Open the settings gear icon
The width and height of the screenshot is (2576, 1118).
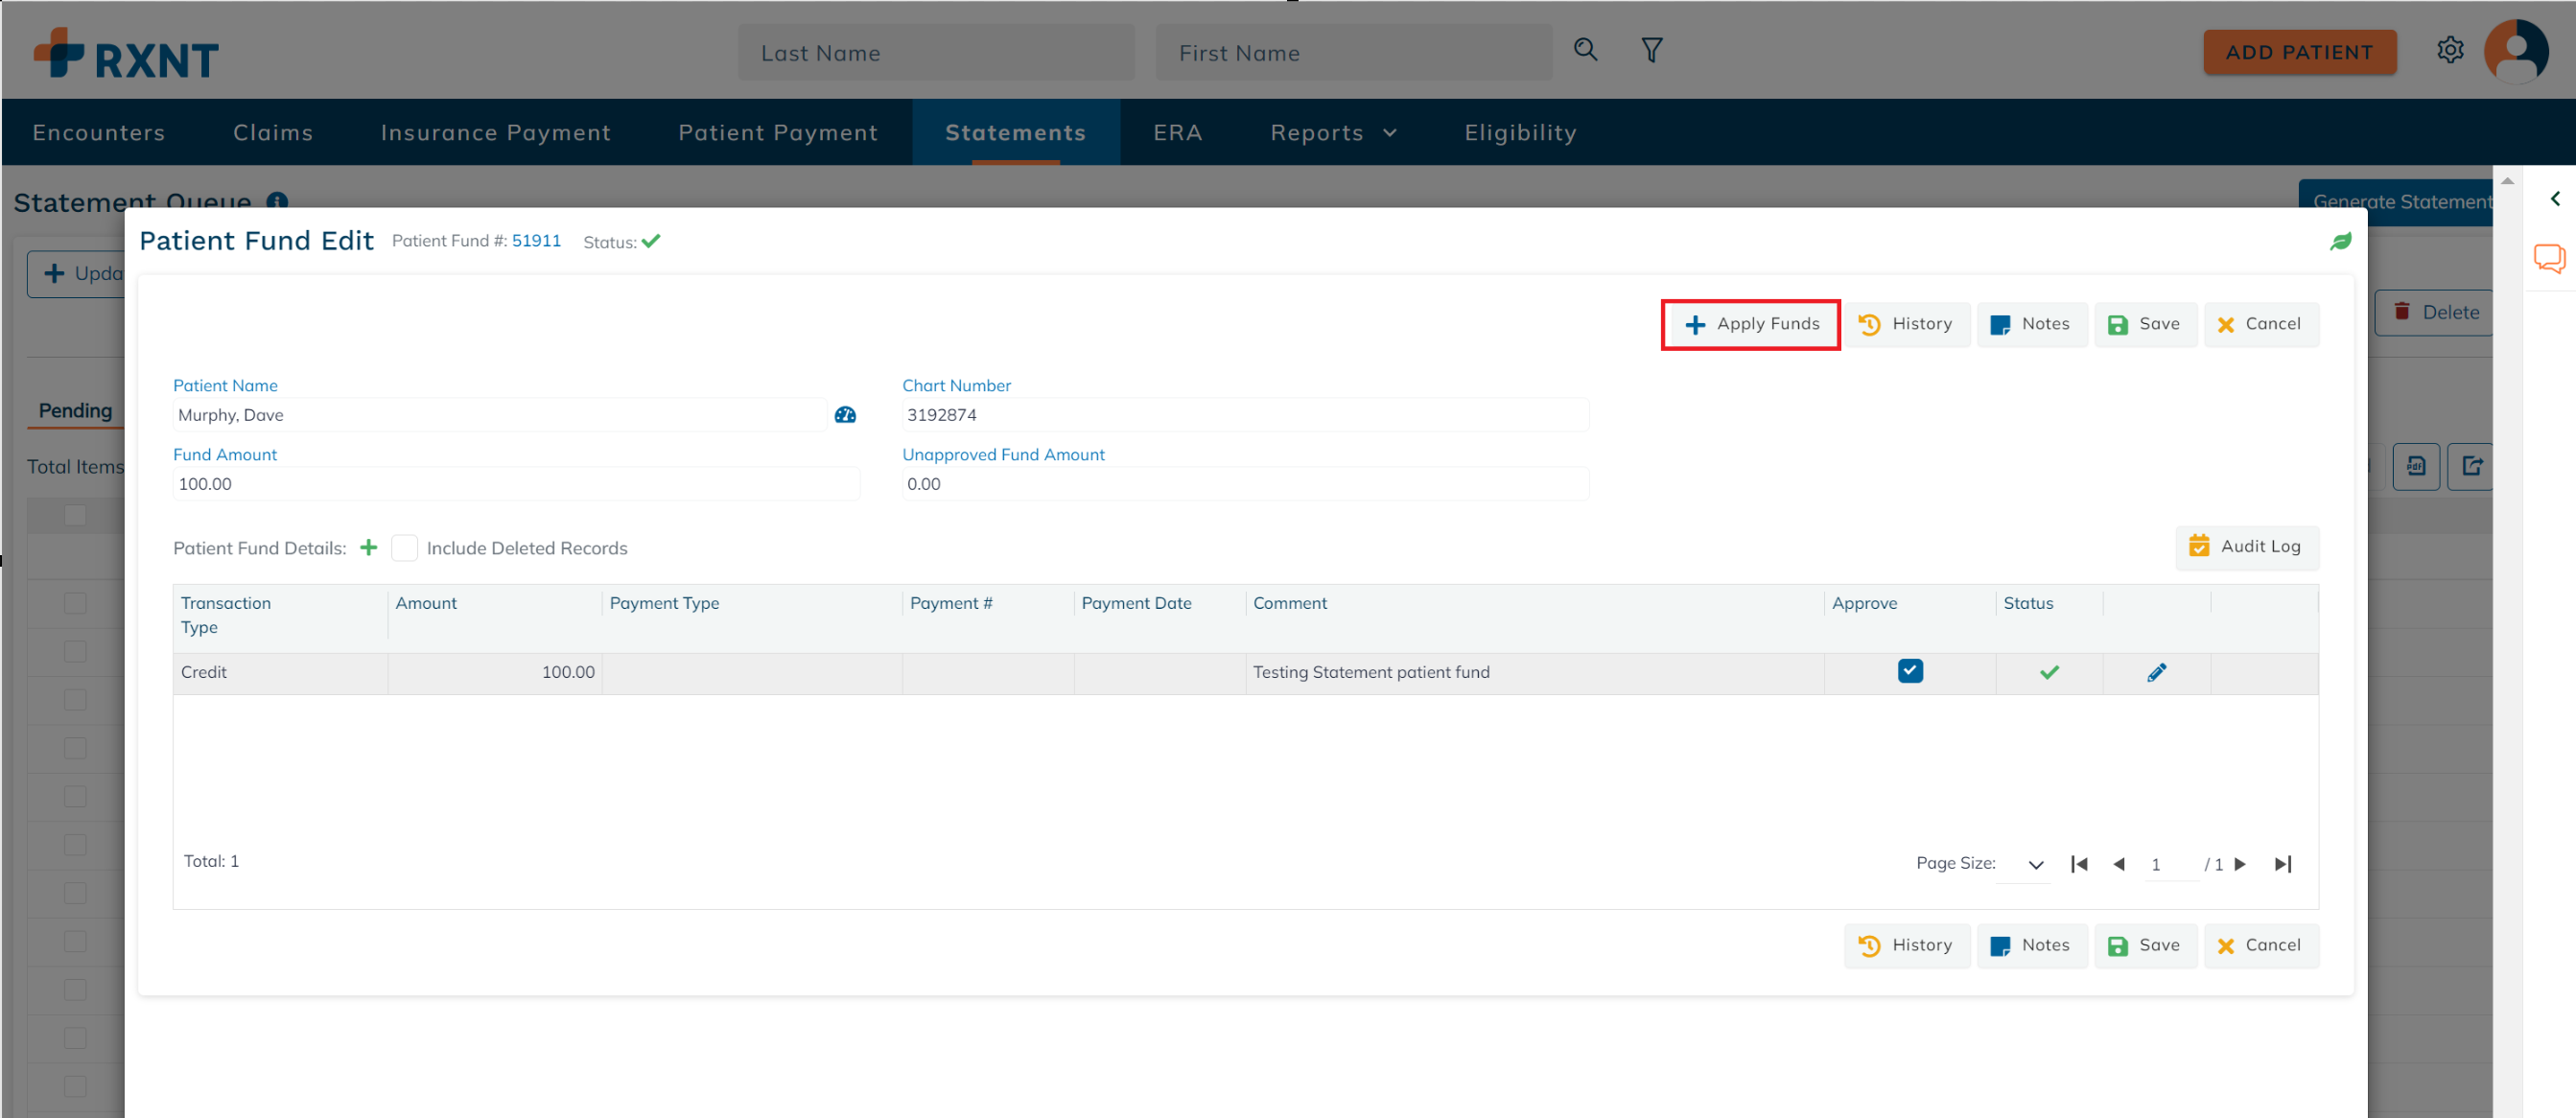tap(2449, 50)
